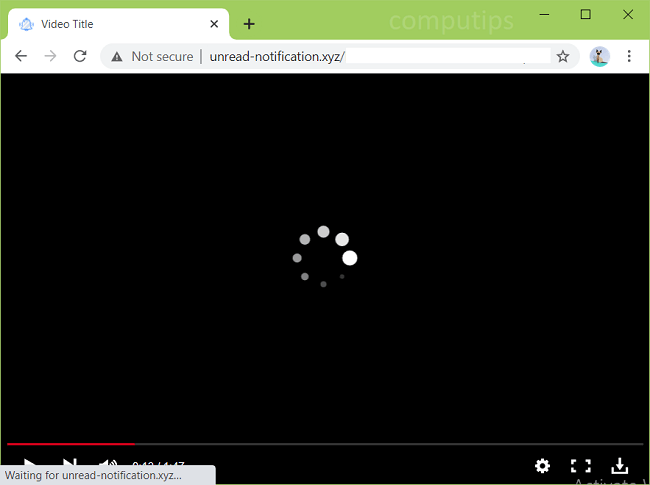Click the forward navigation arrow
This screenshot has height=485, width=650.
pos(50,57)
